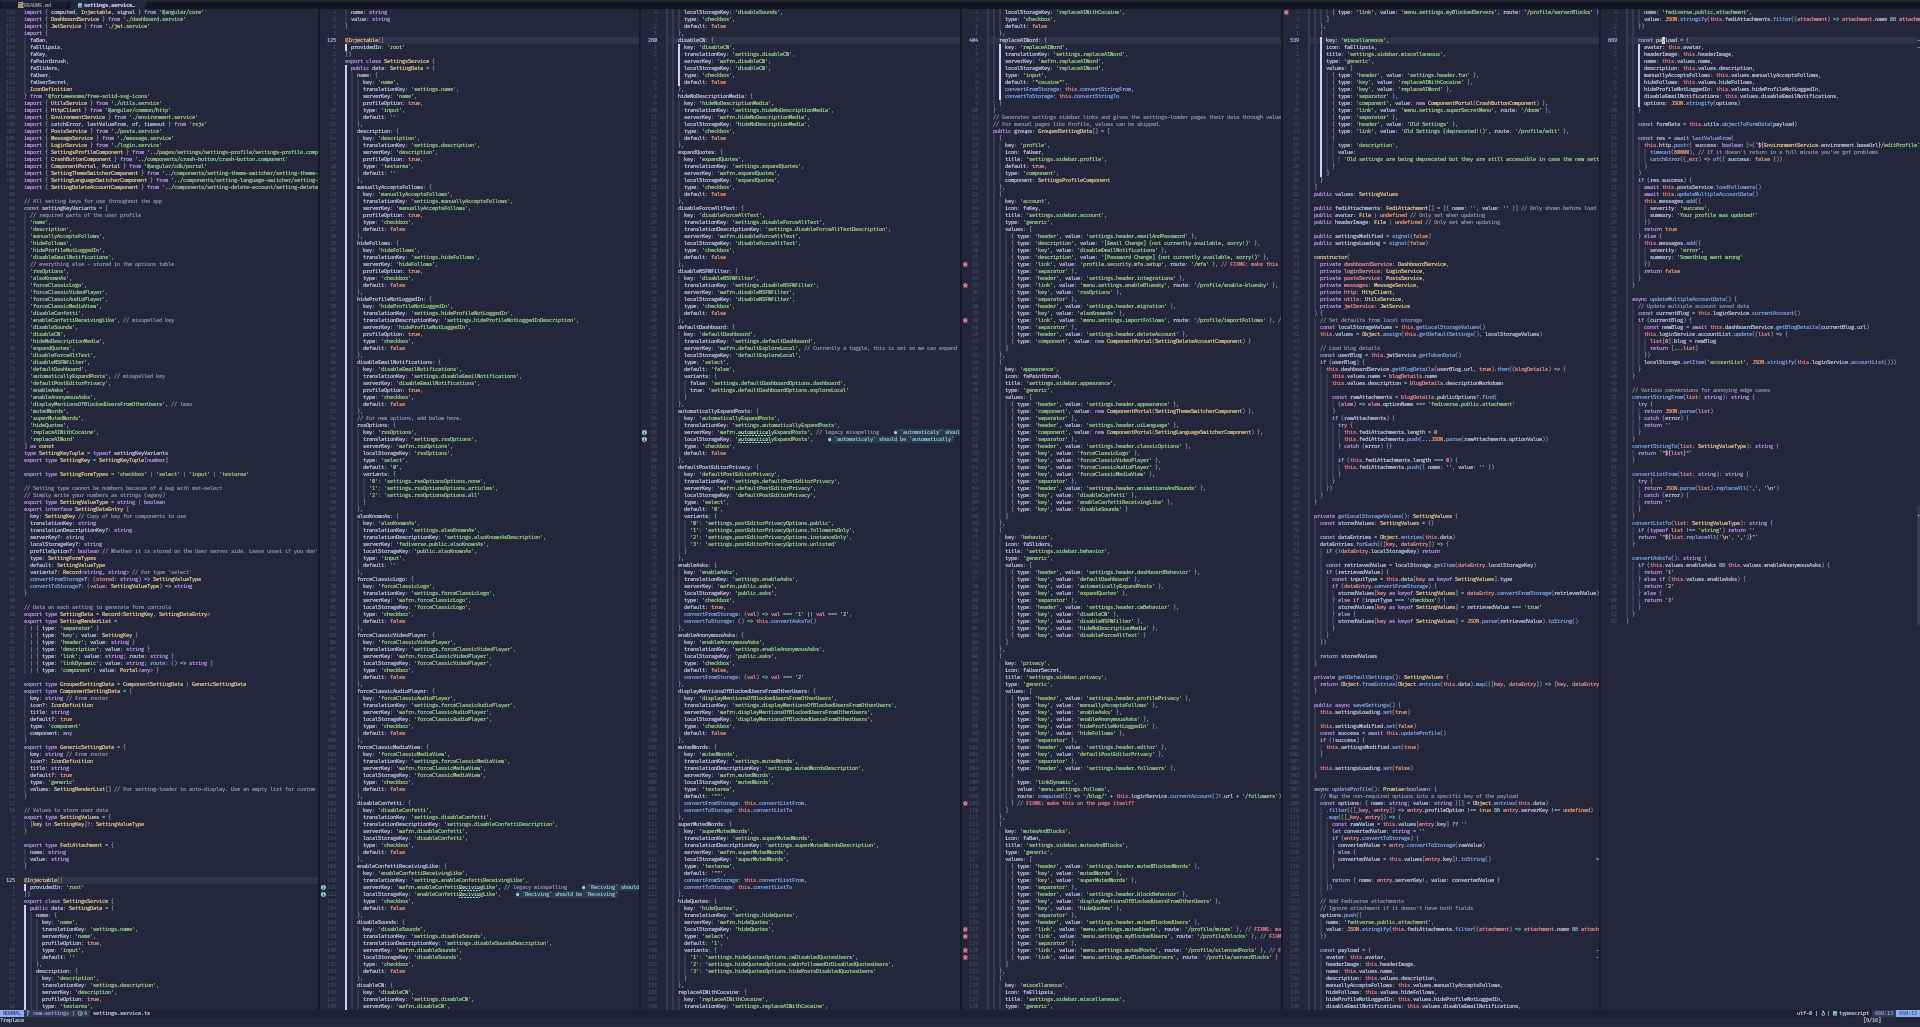Click the diagnostics count icon in statusline

click(82, 1013)
